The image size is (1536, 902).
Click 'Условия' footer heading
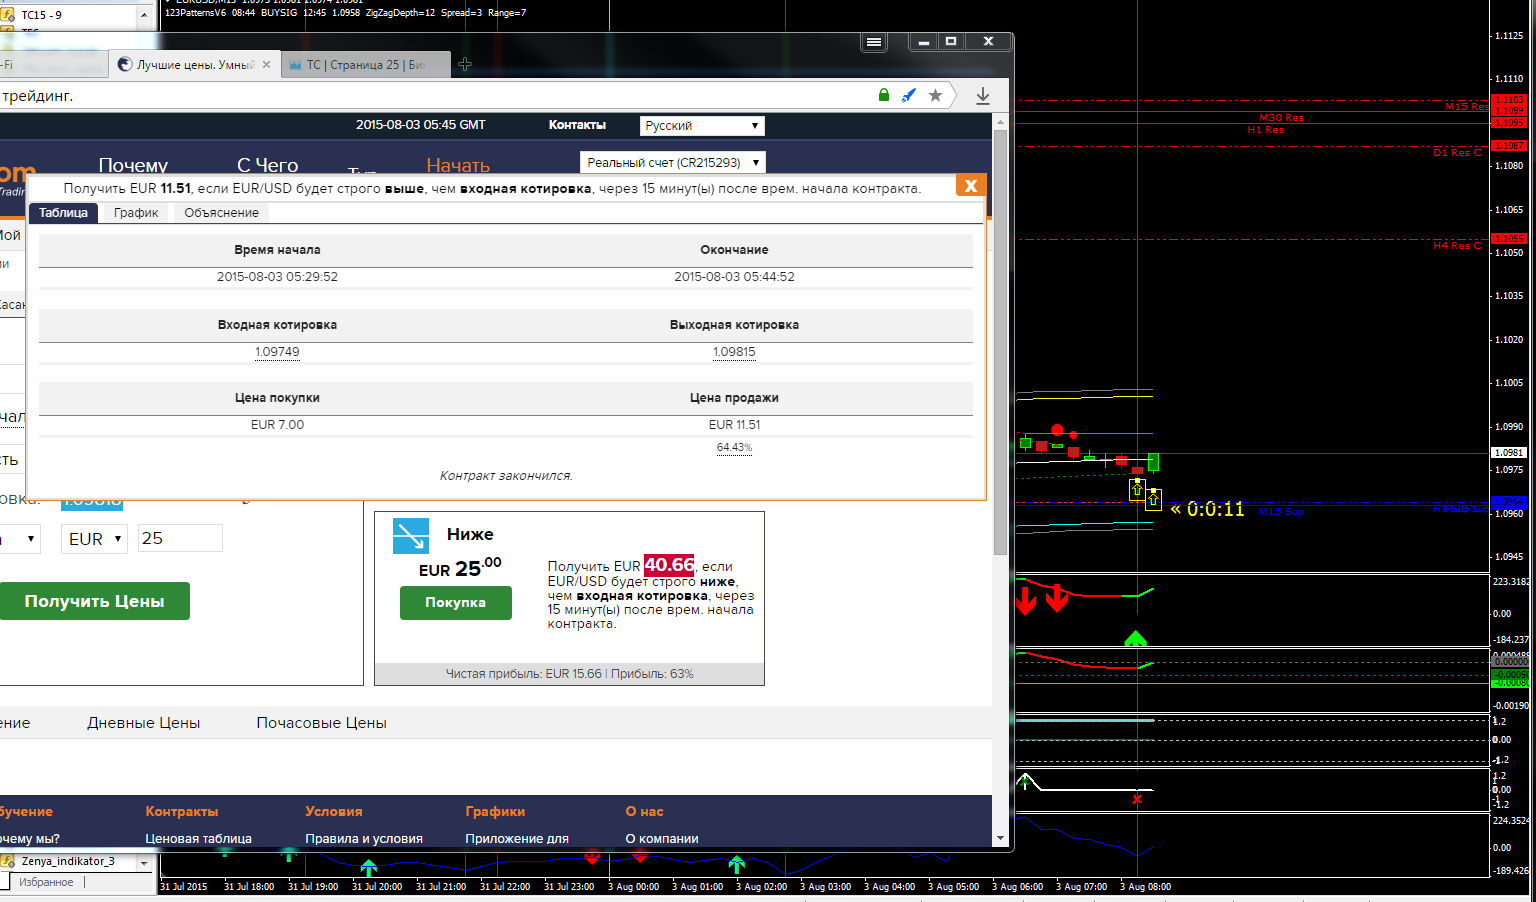[x=334, y=812]
